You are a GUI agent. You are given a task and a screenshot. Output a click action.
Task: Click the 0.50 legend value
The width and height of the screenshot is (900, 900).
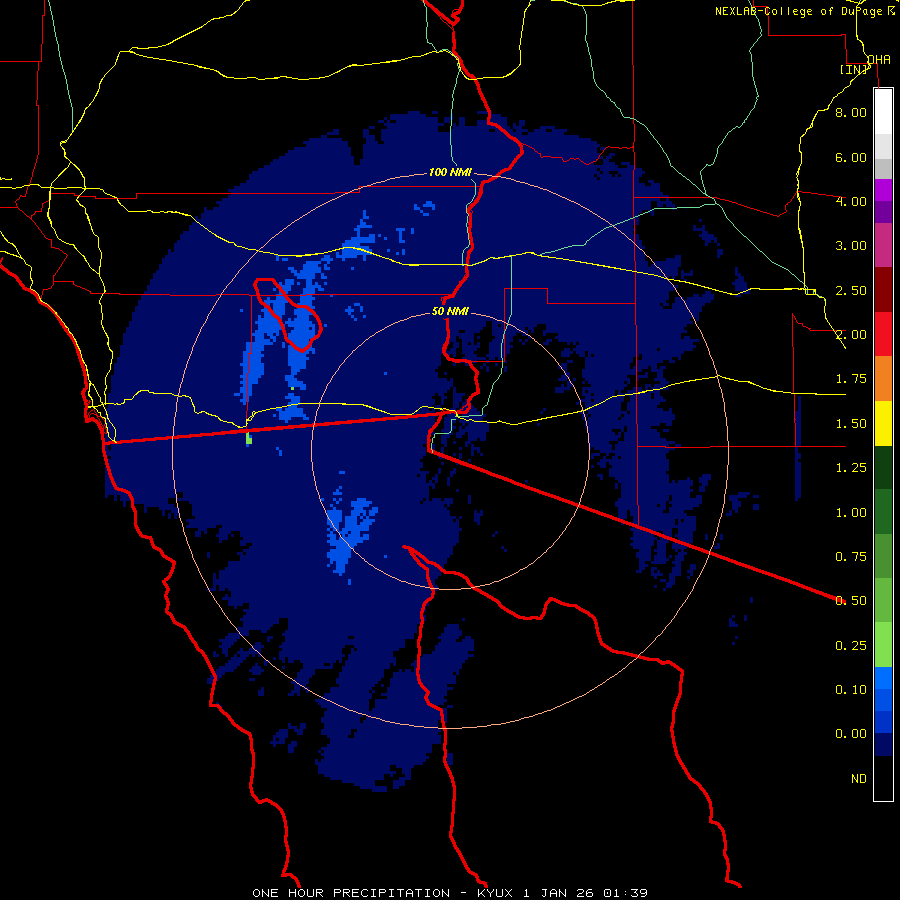(851, 601)
